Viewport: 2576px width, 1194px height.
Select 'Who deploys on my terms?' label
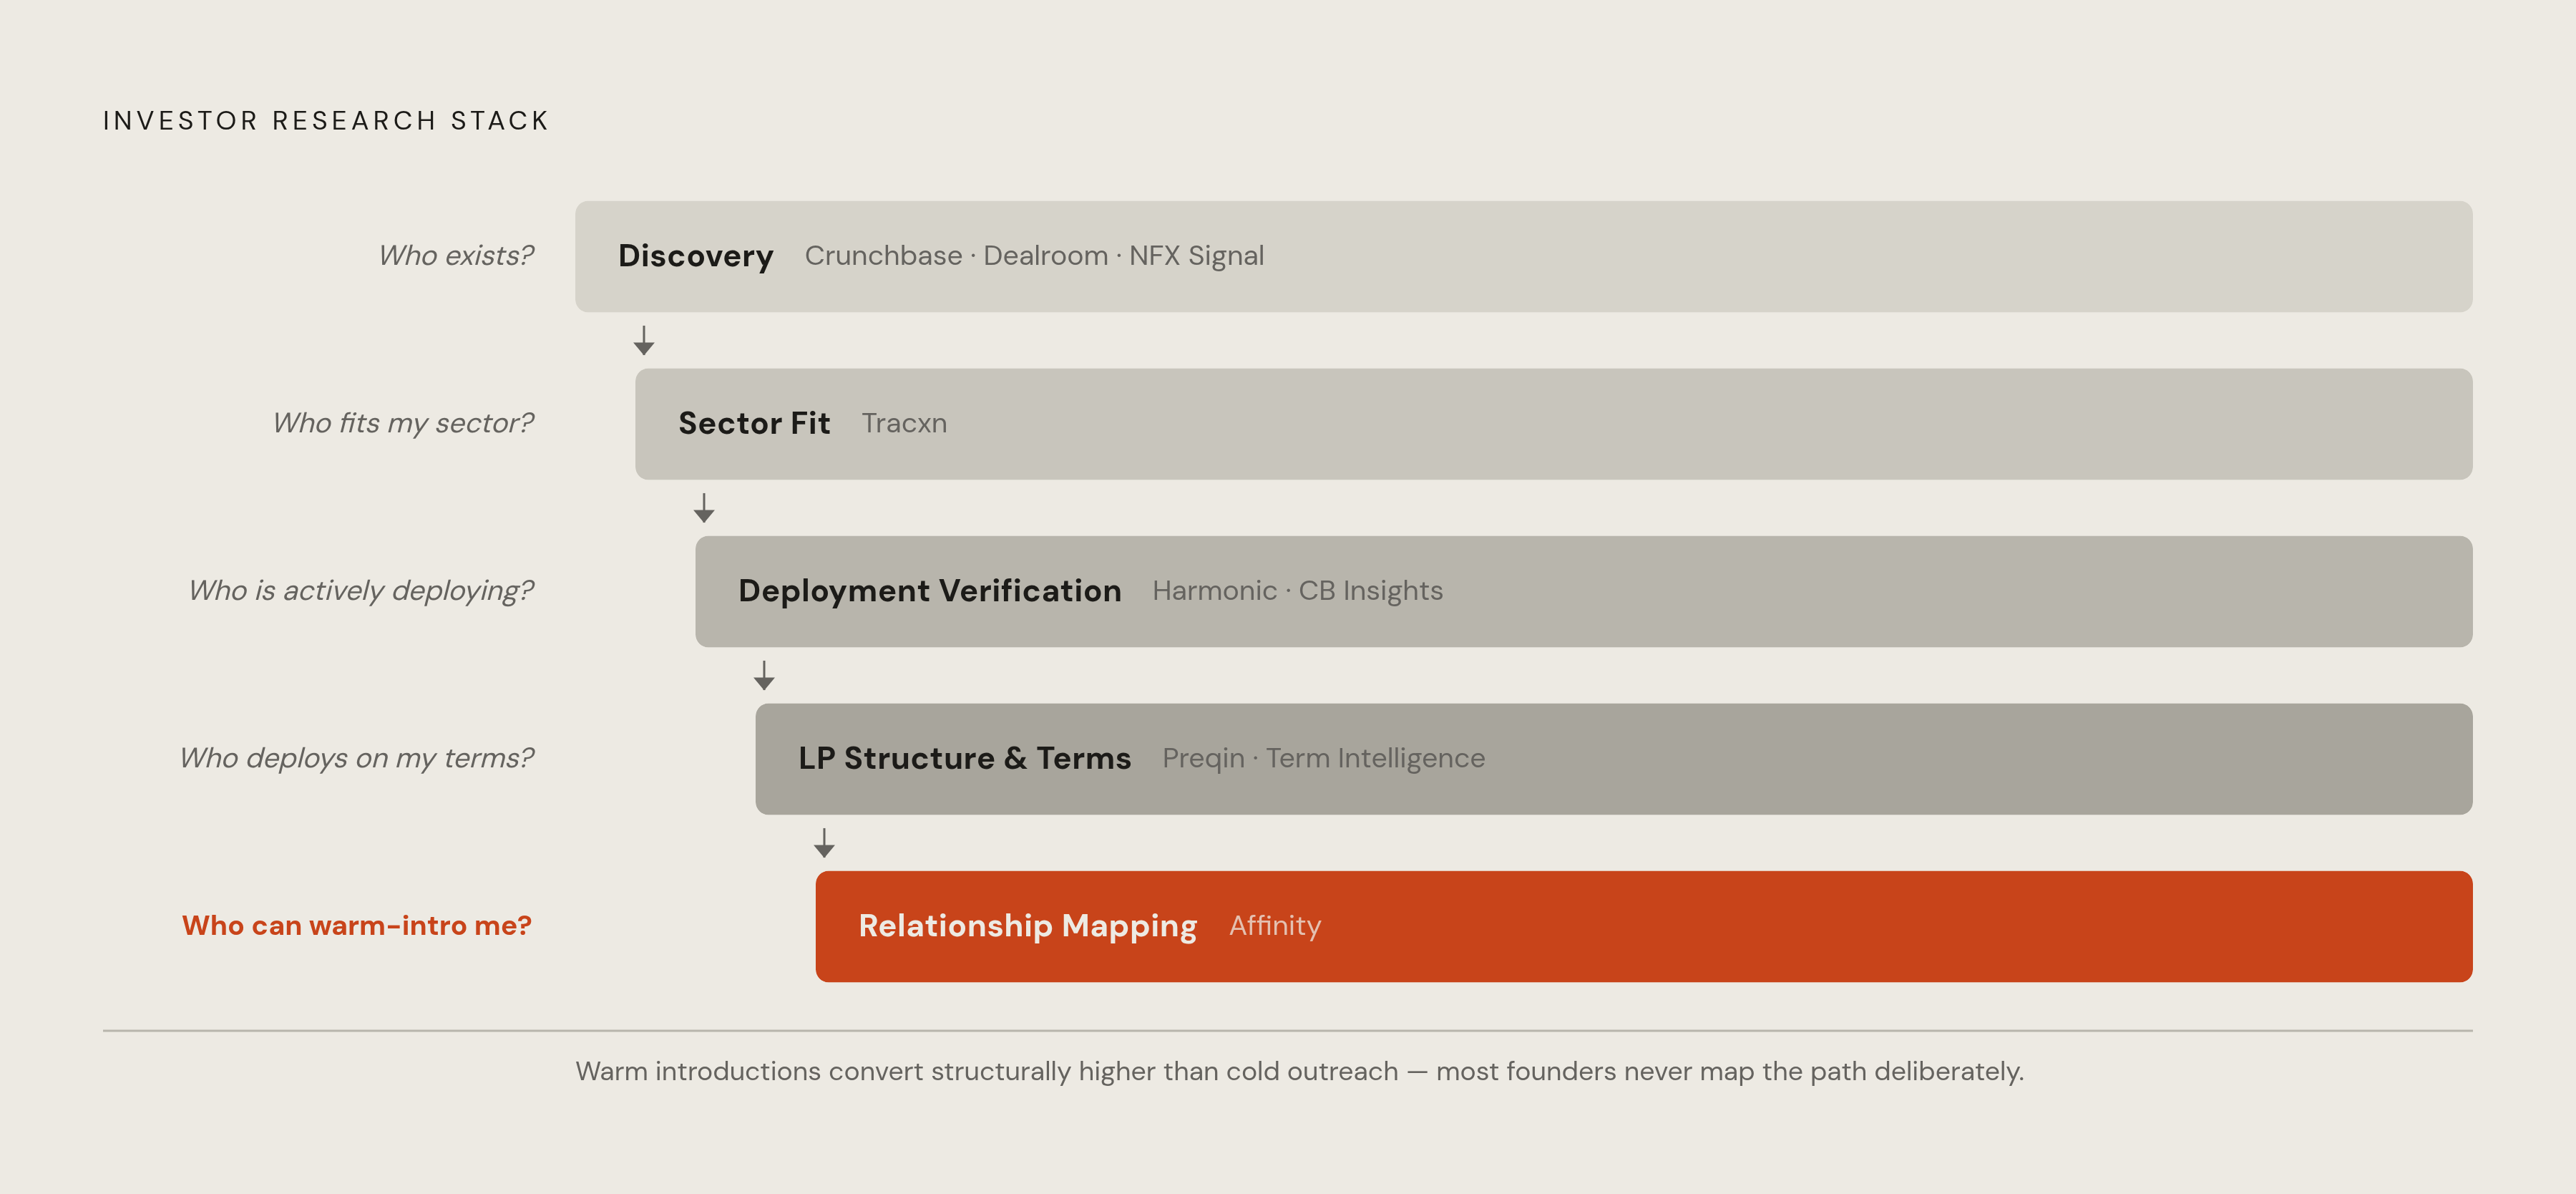click(x=357, y=758)
